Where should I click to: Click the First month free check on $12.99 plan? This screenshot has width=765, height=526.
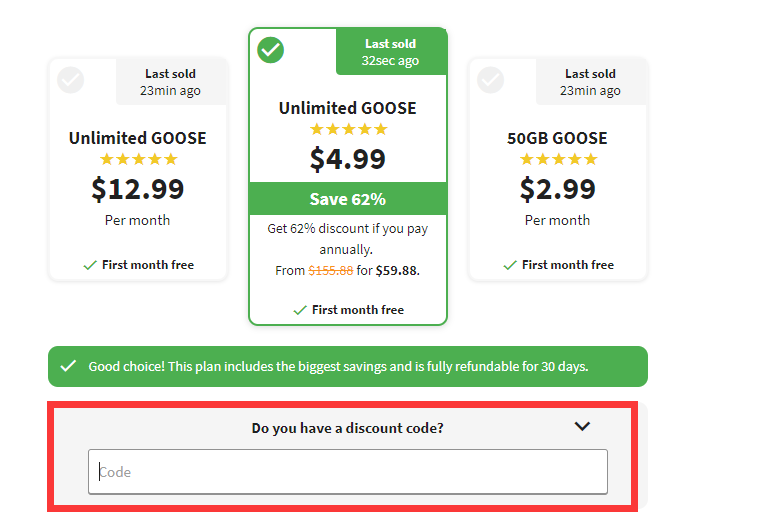point(90,265)
